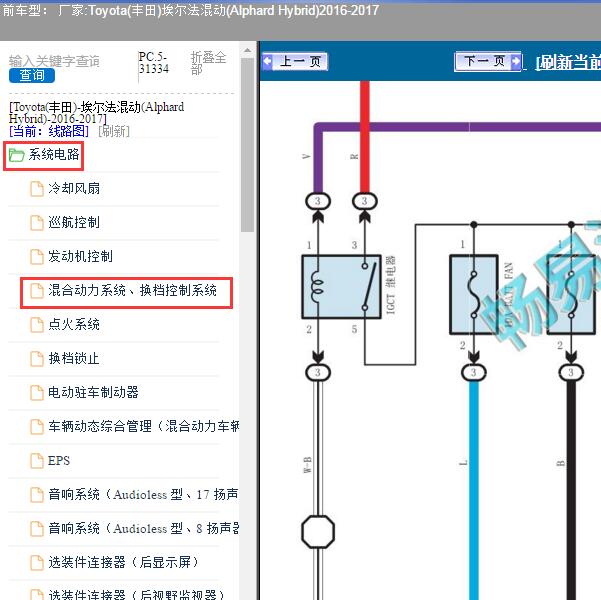Click the document icon beside 换档锁止
601x600 pixels.
(x=37, y=358)
